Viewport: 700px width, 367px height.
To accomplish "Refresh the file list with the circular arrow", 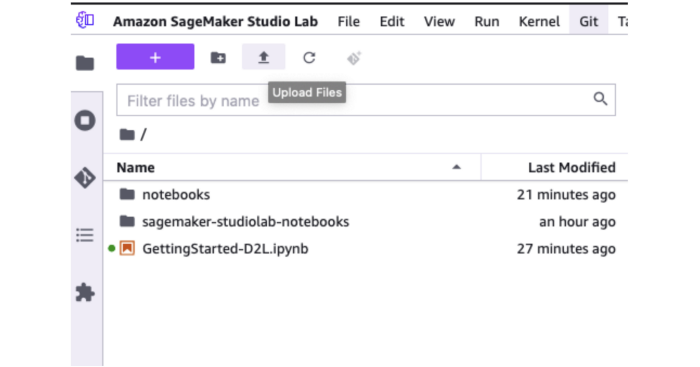I will coord(309,58).
